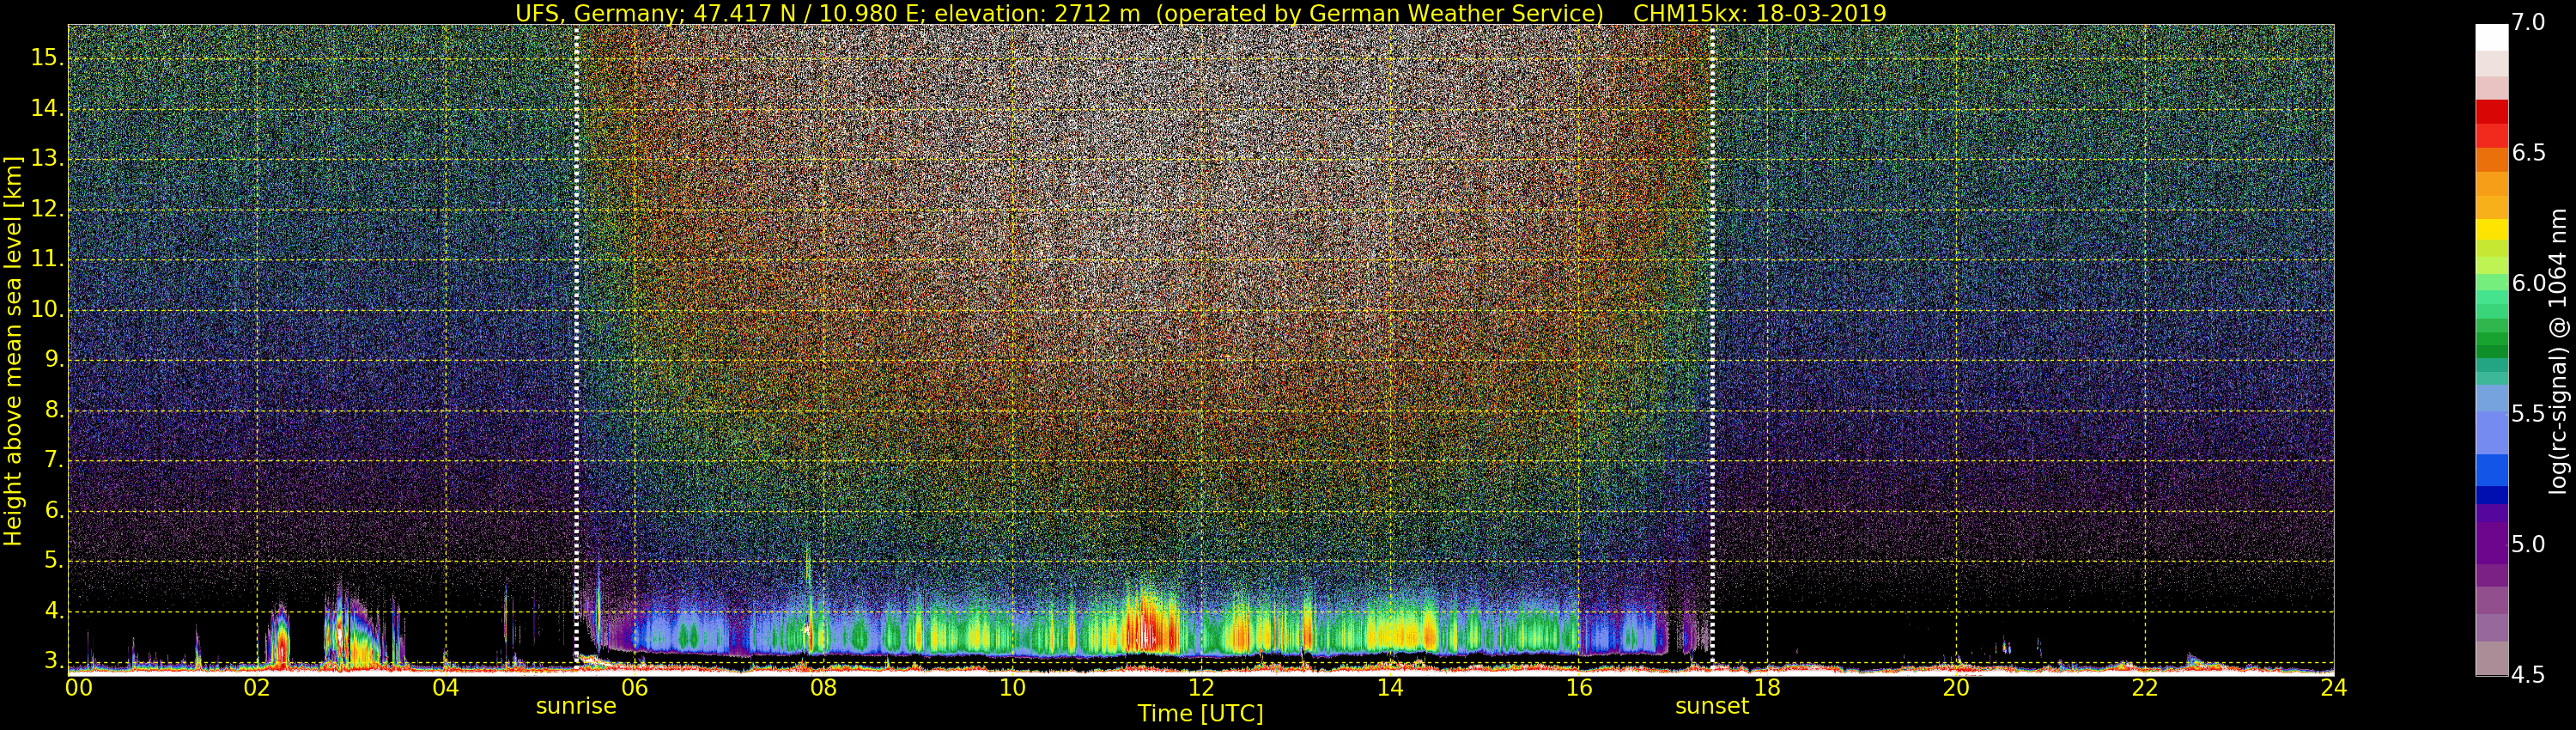This screenshot has width=2576, height=730.
Task: Click the 12 hour tick on time axis
Action: tap(1200, 688)
